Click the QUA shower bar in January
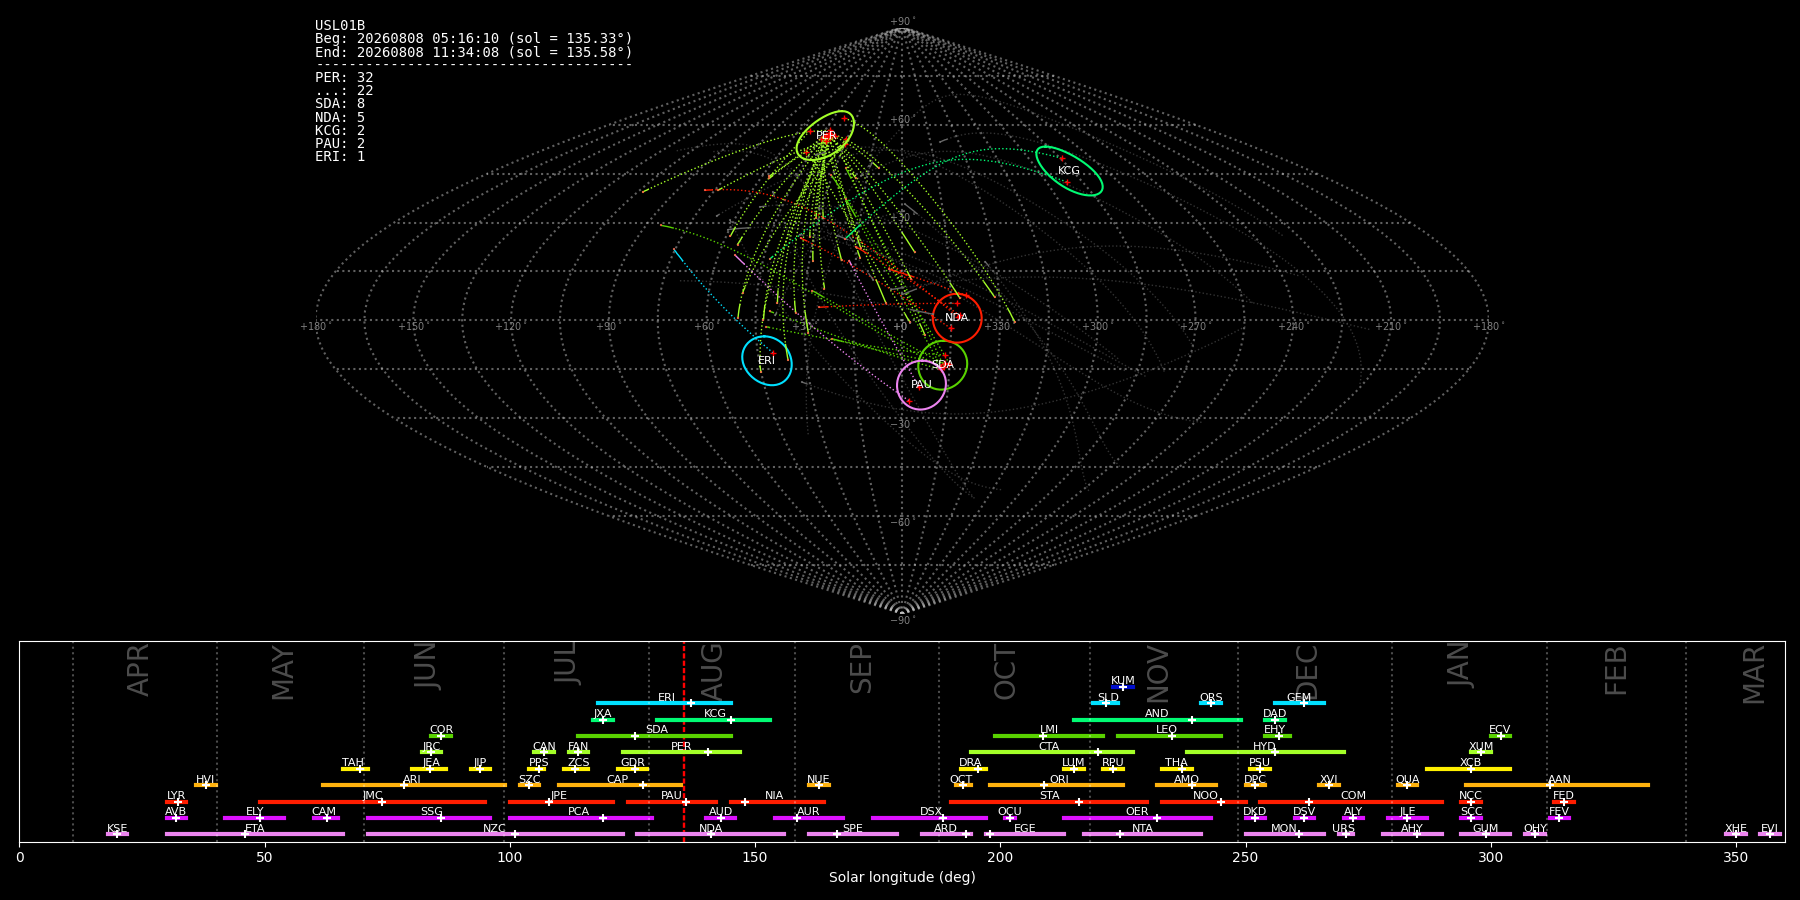 click(1407, 785)
